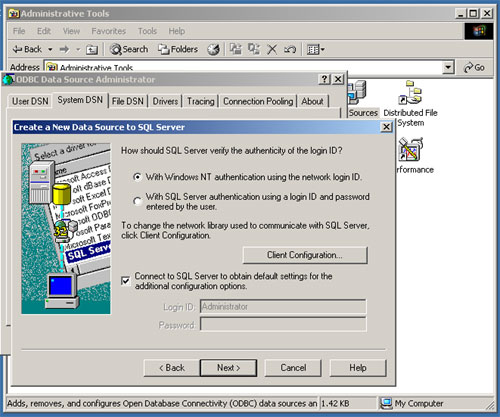
Task: Switch to the User DSN tab
Action: (x=30, y=101)
